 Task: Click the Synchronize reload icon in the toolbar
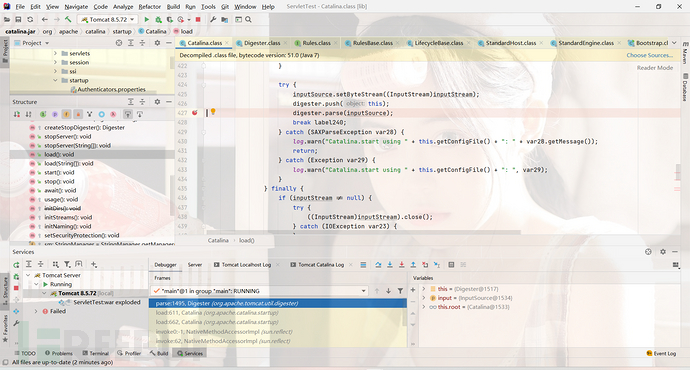(30, 19)
